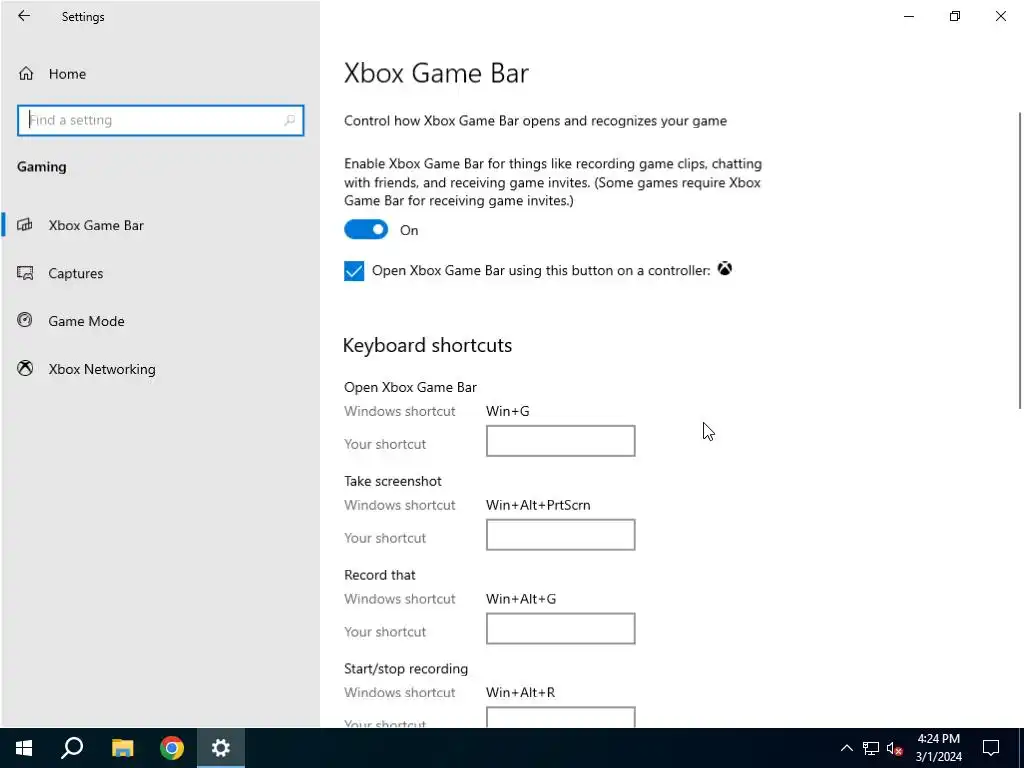Open the Xbox Networking settings page
The image size is (1024, 768).
(160, 369)
